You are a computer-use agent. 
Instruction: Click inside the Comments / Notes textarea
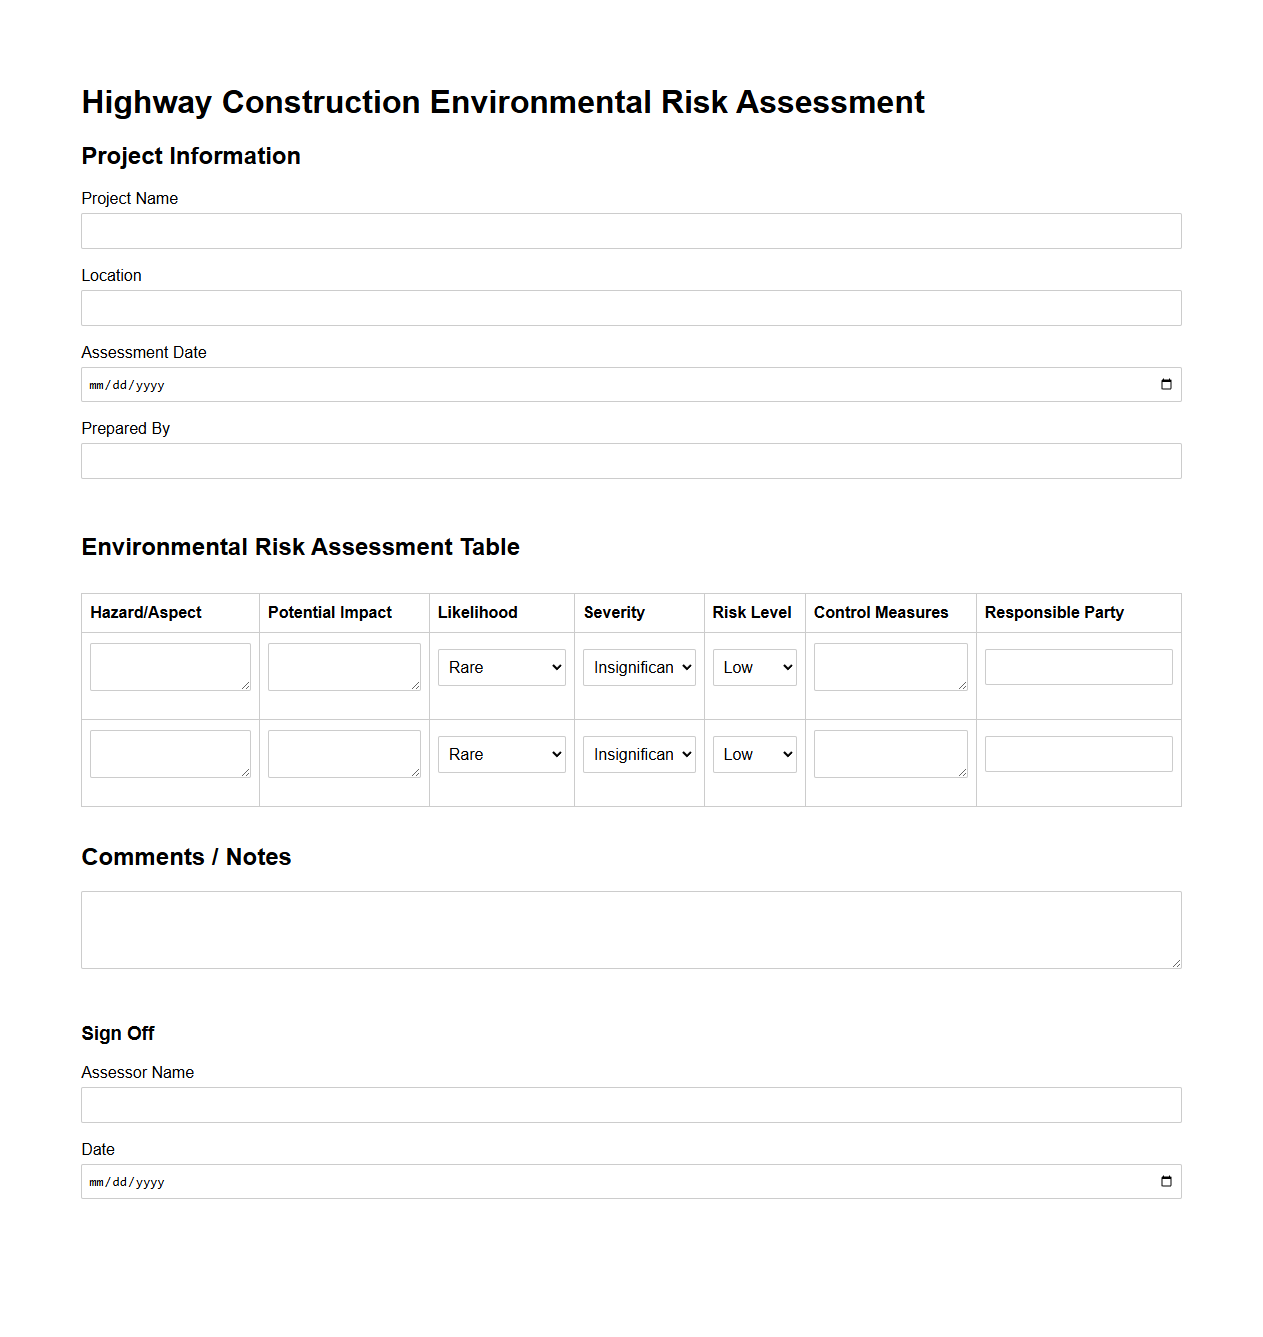[x=631, y=929]
